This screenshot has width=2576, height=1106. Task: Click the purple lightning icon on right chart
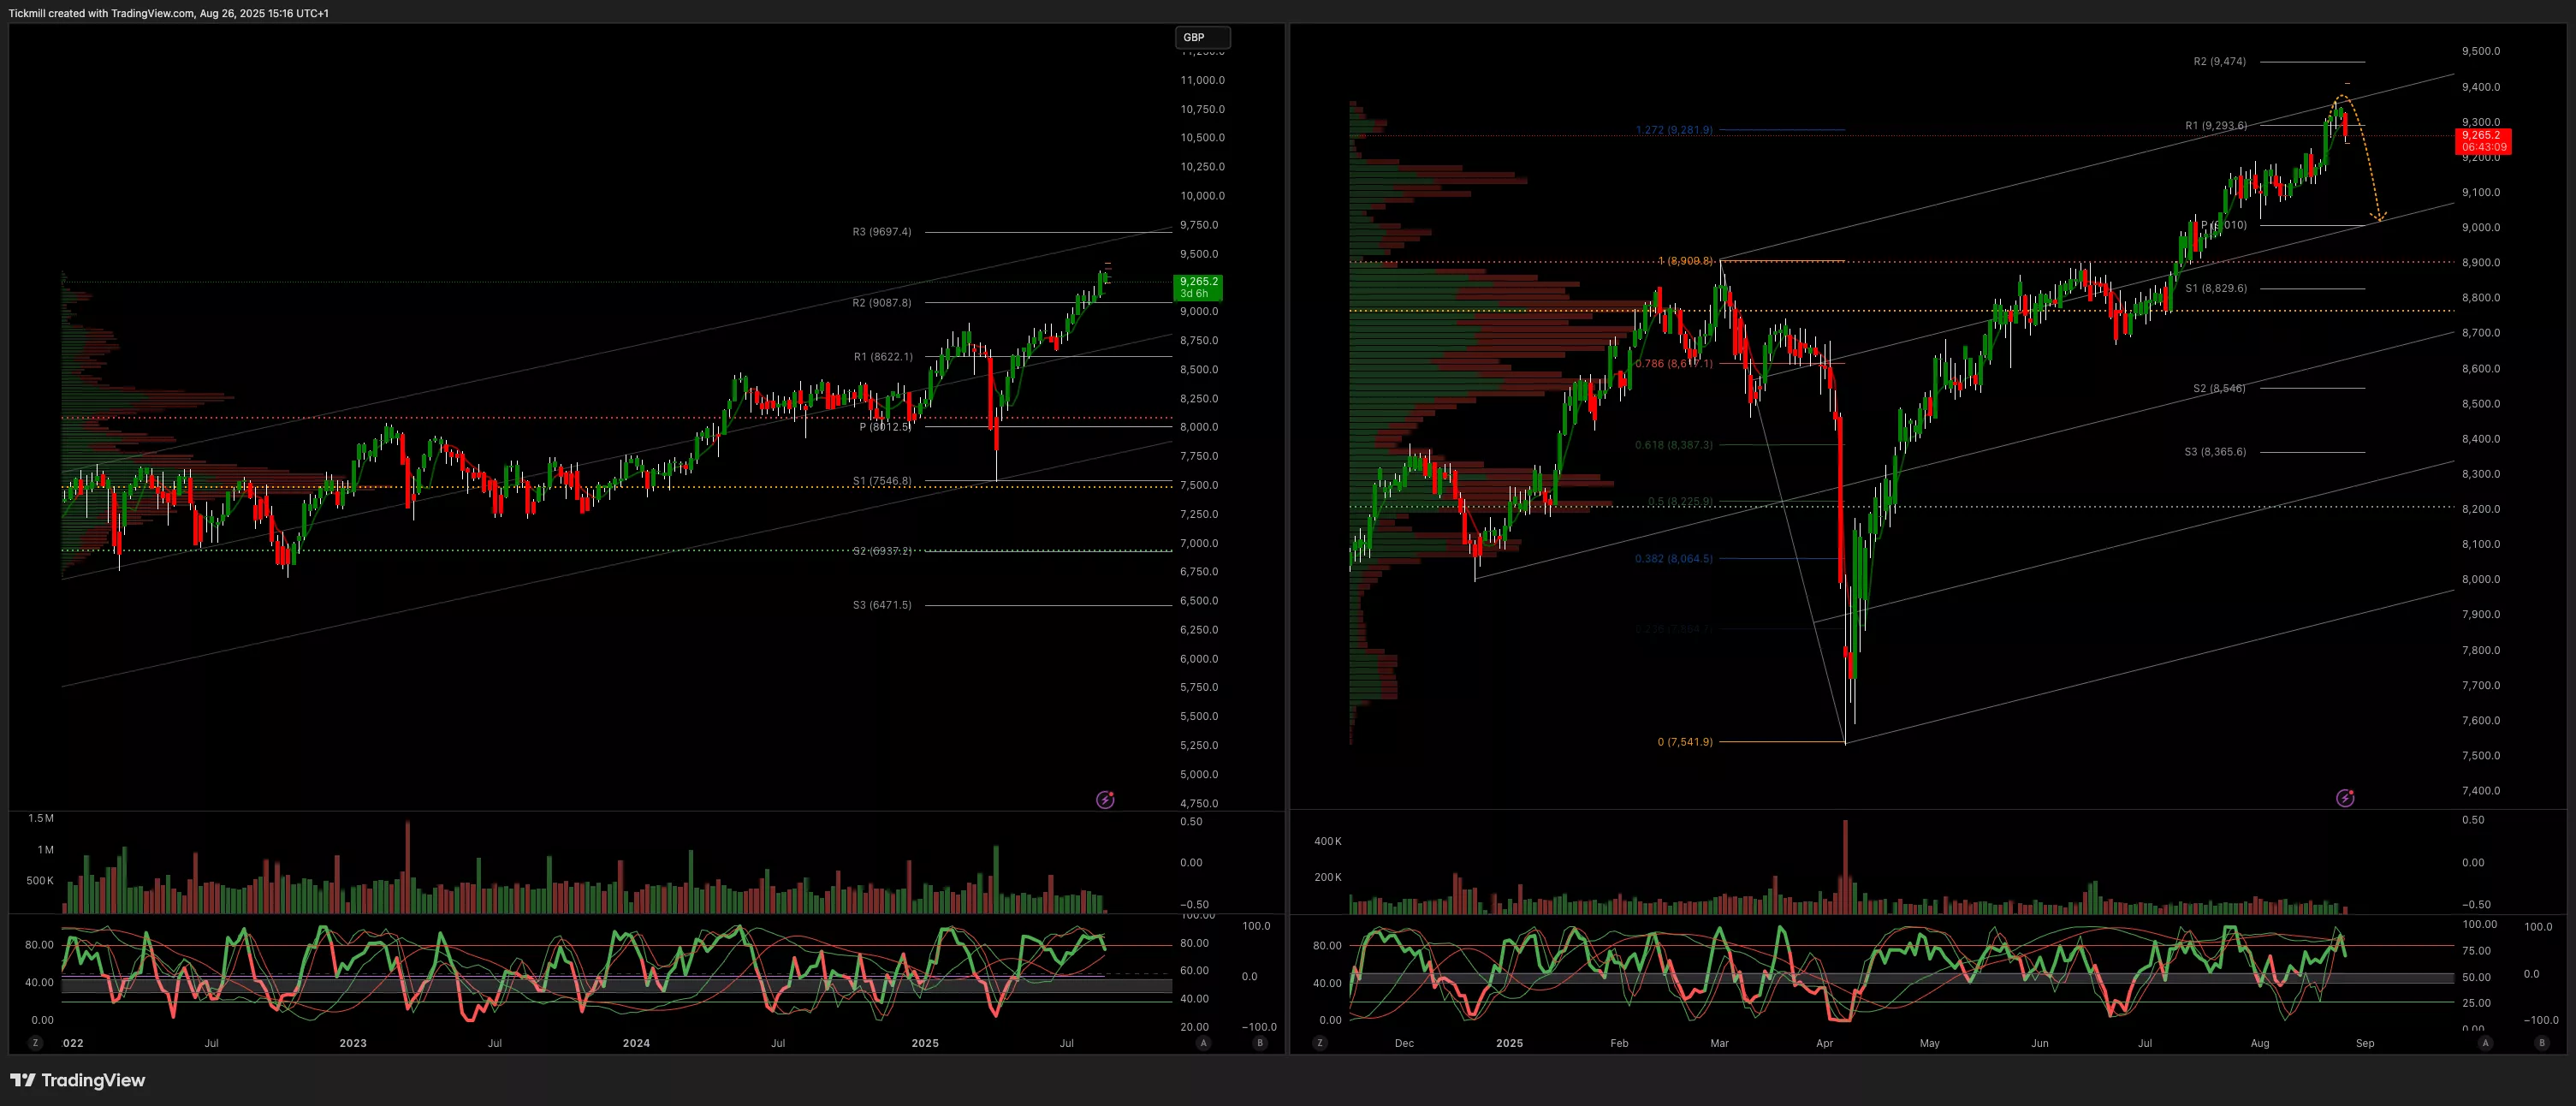pyautogui.click(x=2345, y=798)
